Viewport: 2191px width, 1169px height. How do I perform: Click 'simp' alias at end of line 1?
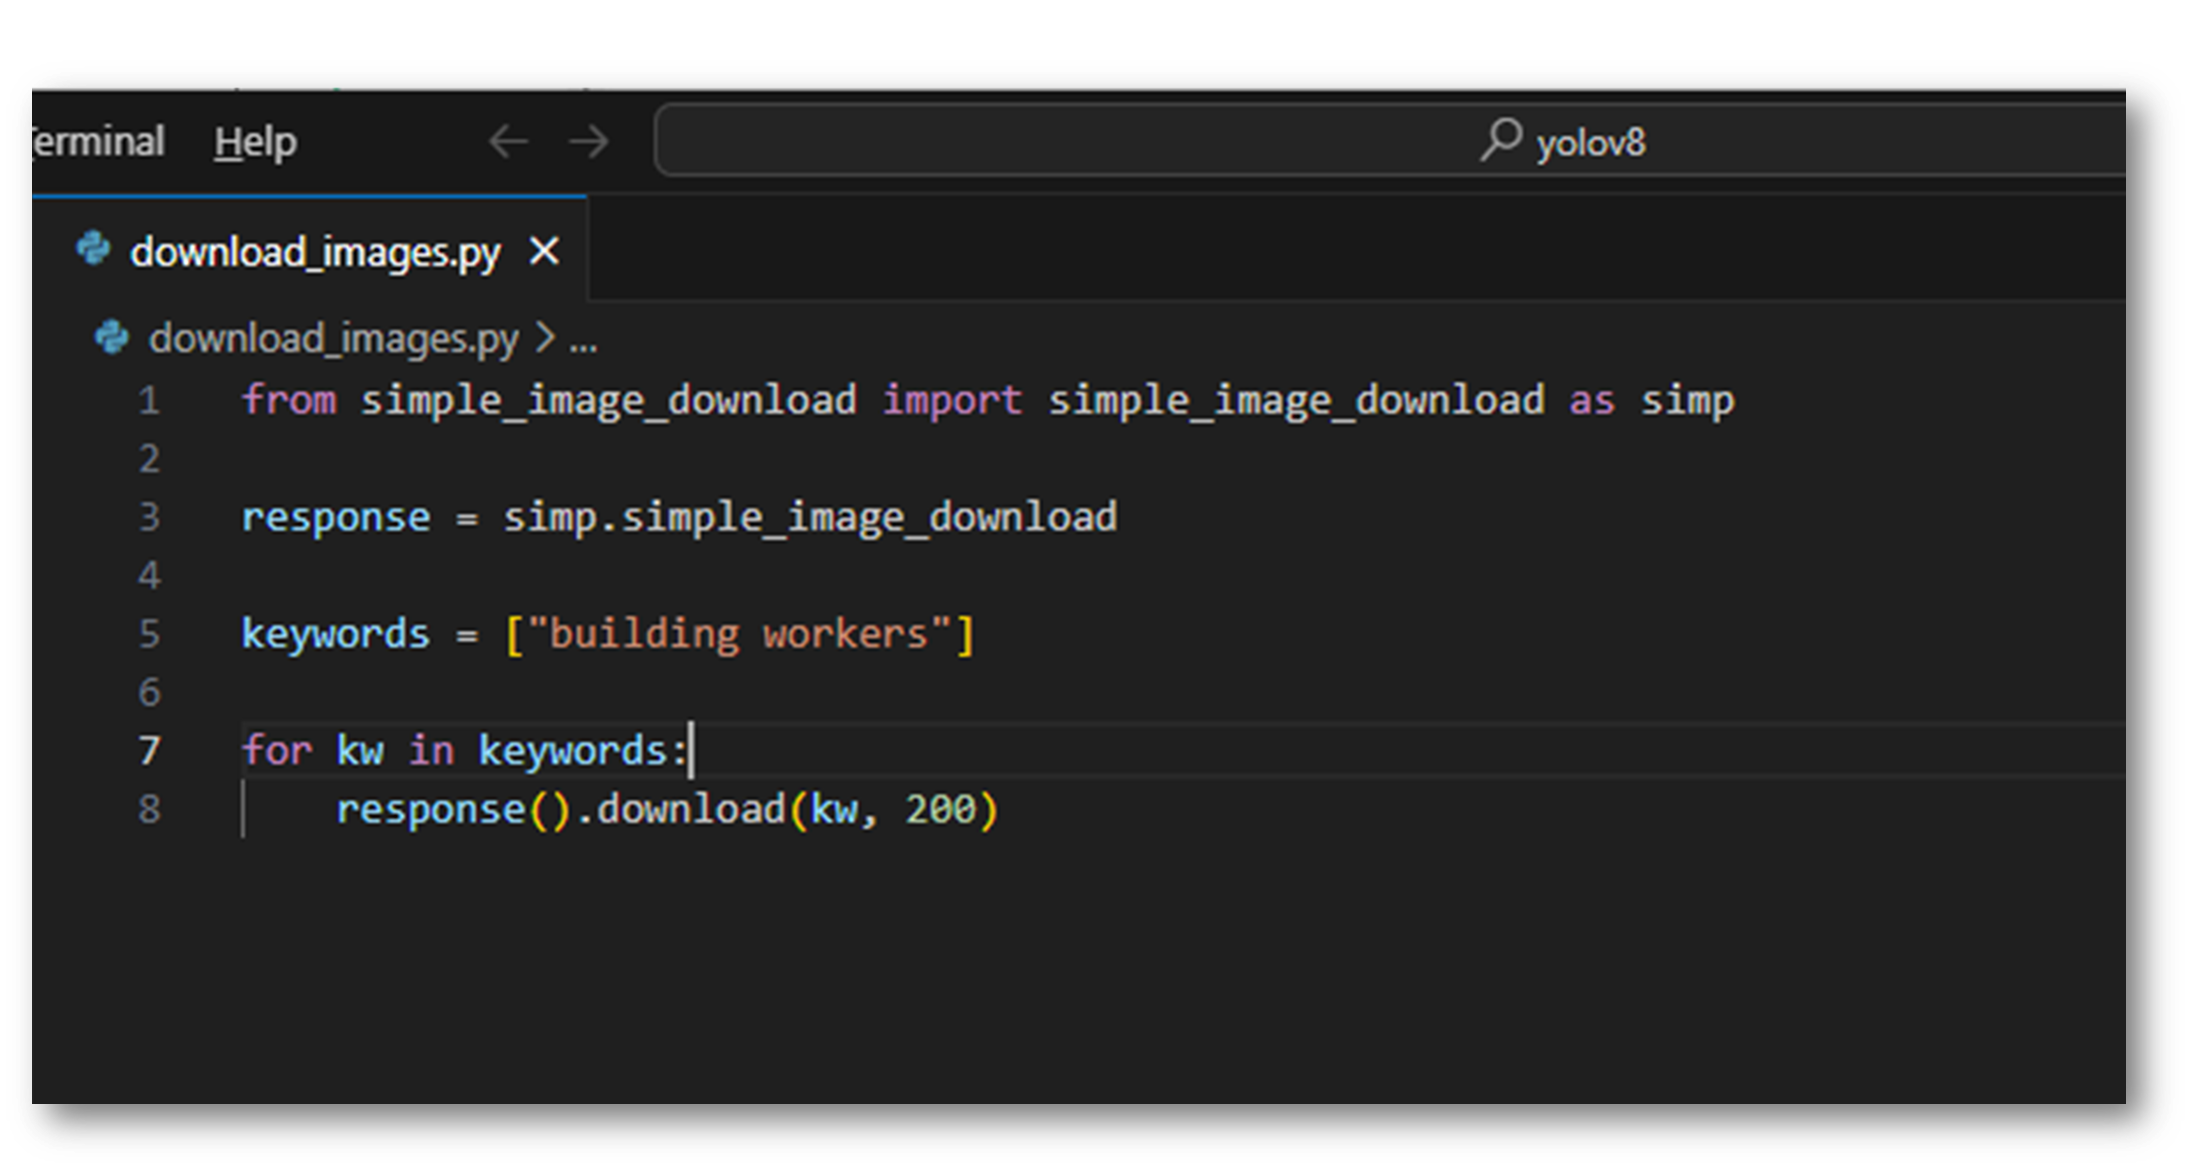1688,401
